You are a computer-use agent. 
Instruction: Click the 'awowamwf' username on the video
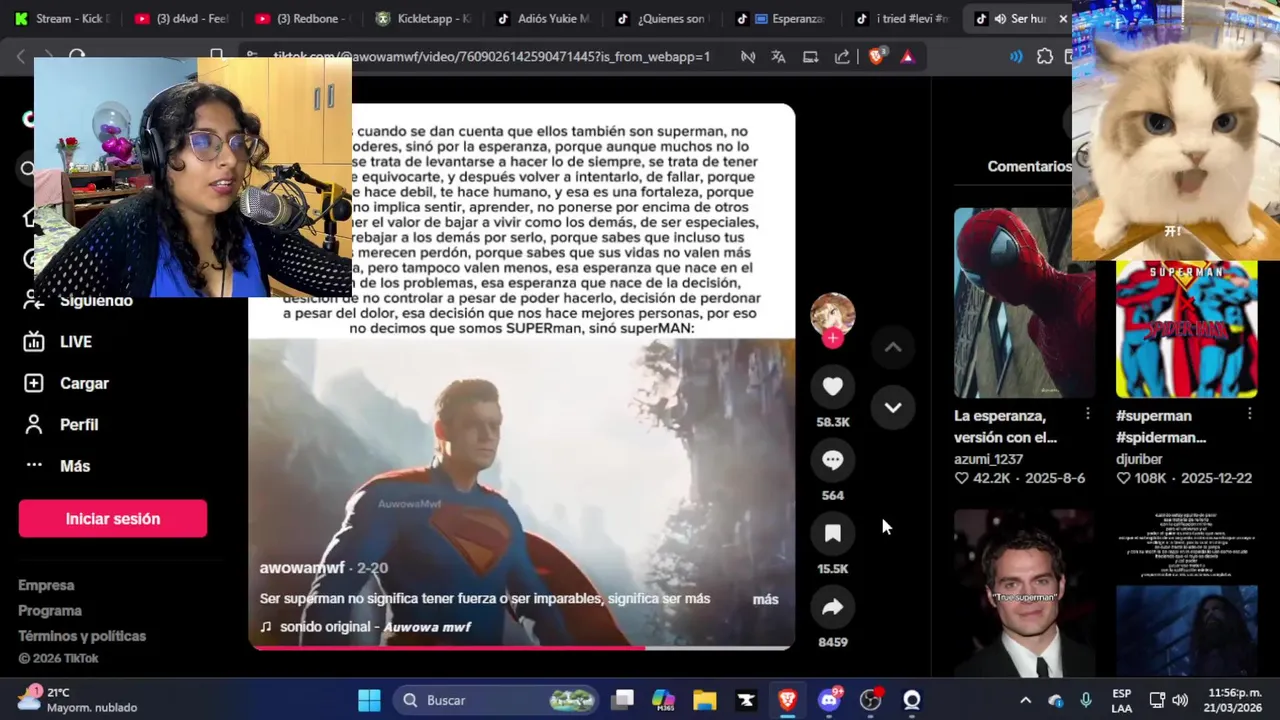pyautogui.click(x=302, y=568)
